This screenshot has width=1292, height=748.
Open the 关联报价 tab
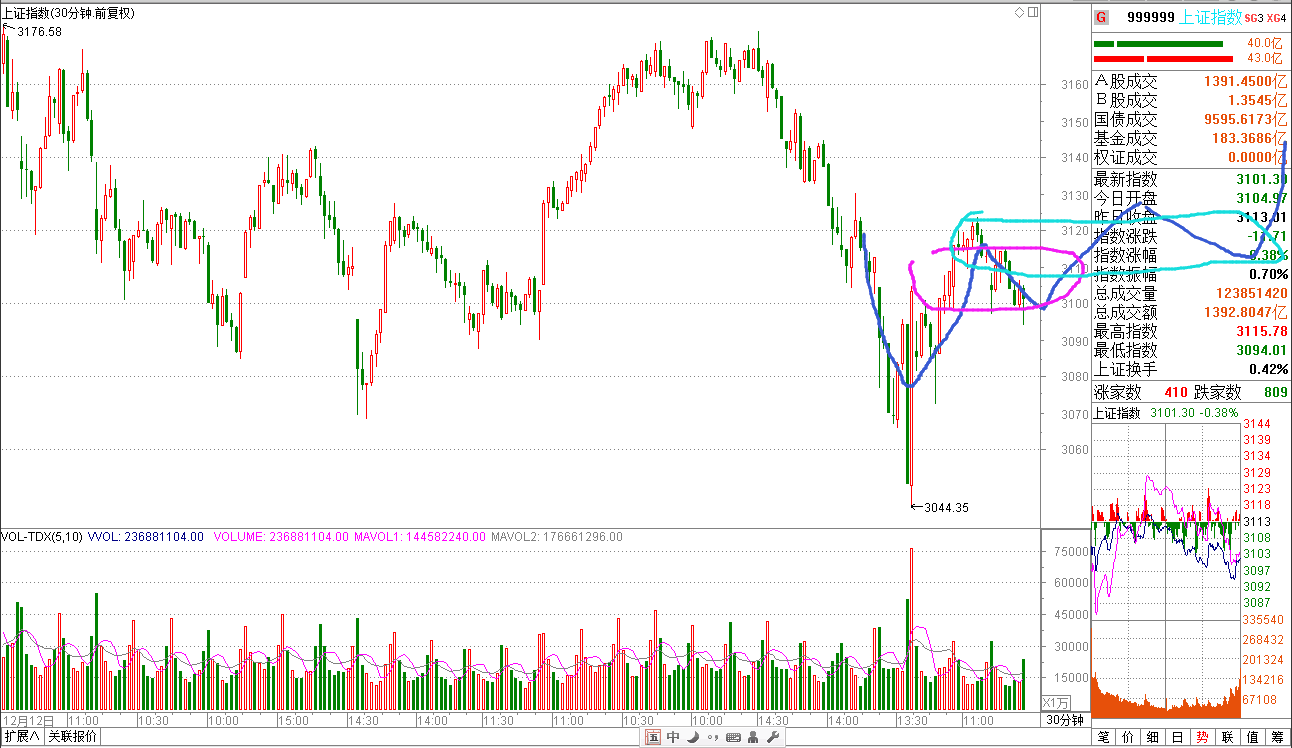point(73,737)
